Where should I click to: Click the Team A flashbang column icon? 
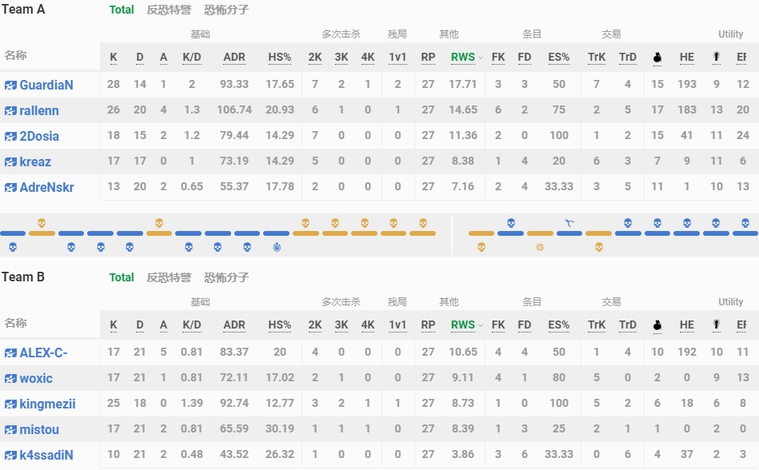[x=716, y=58]
